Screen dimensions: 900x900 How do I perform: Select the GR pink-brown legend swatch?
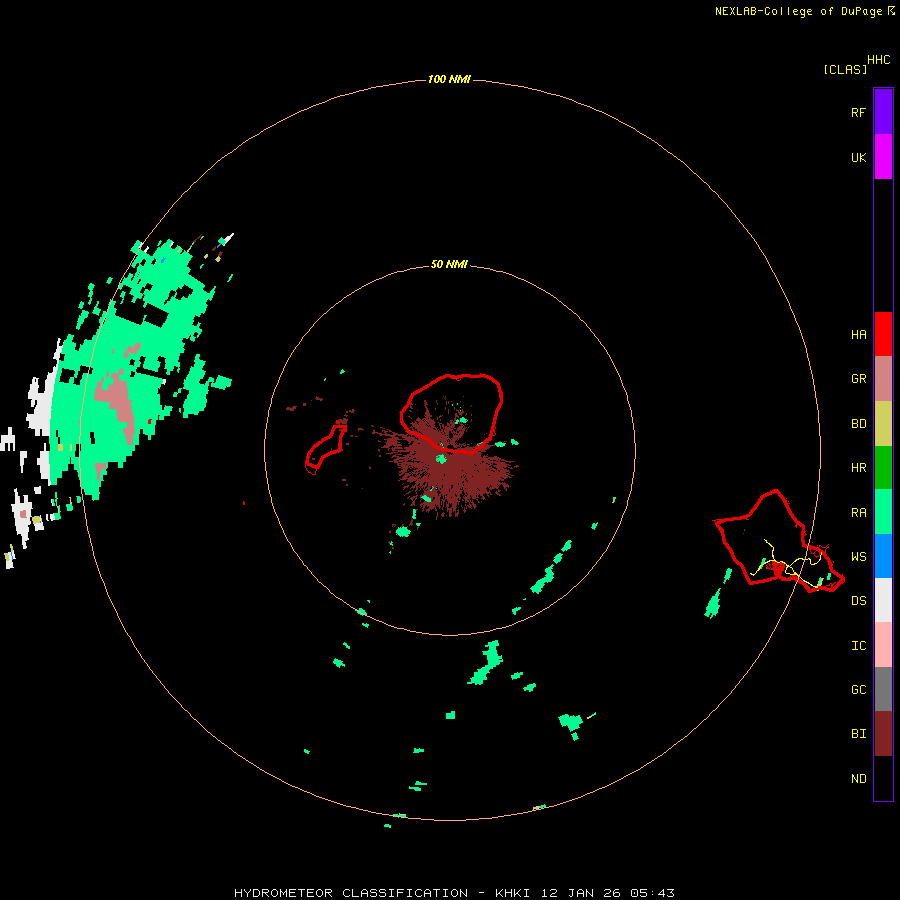pos(883,379)
